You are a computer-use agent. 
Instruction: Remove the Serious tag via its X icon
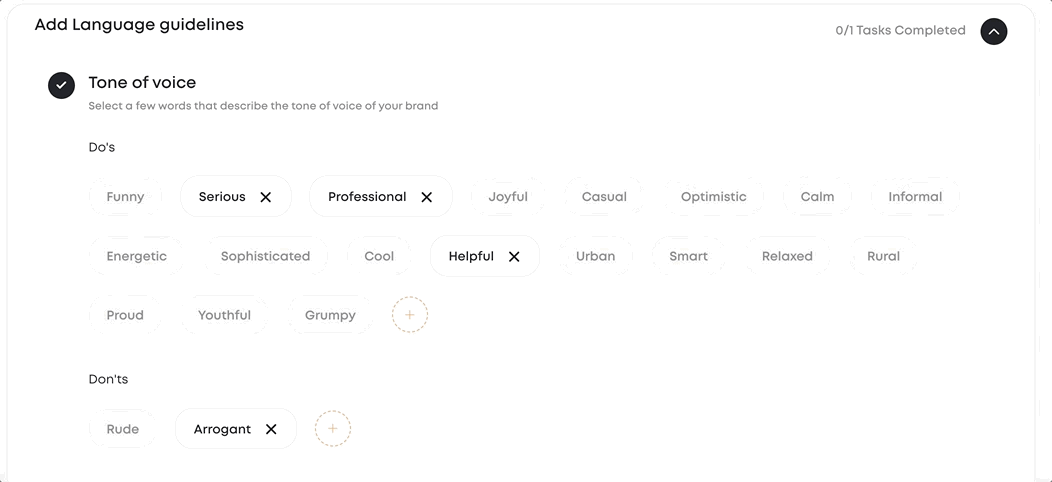(x=266, y=197)
